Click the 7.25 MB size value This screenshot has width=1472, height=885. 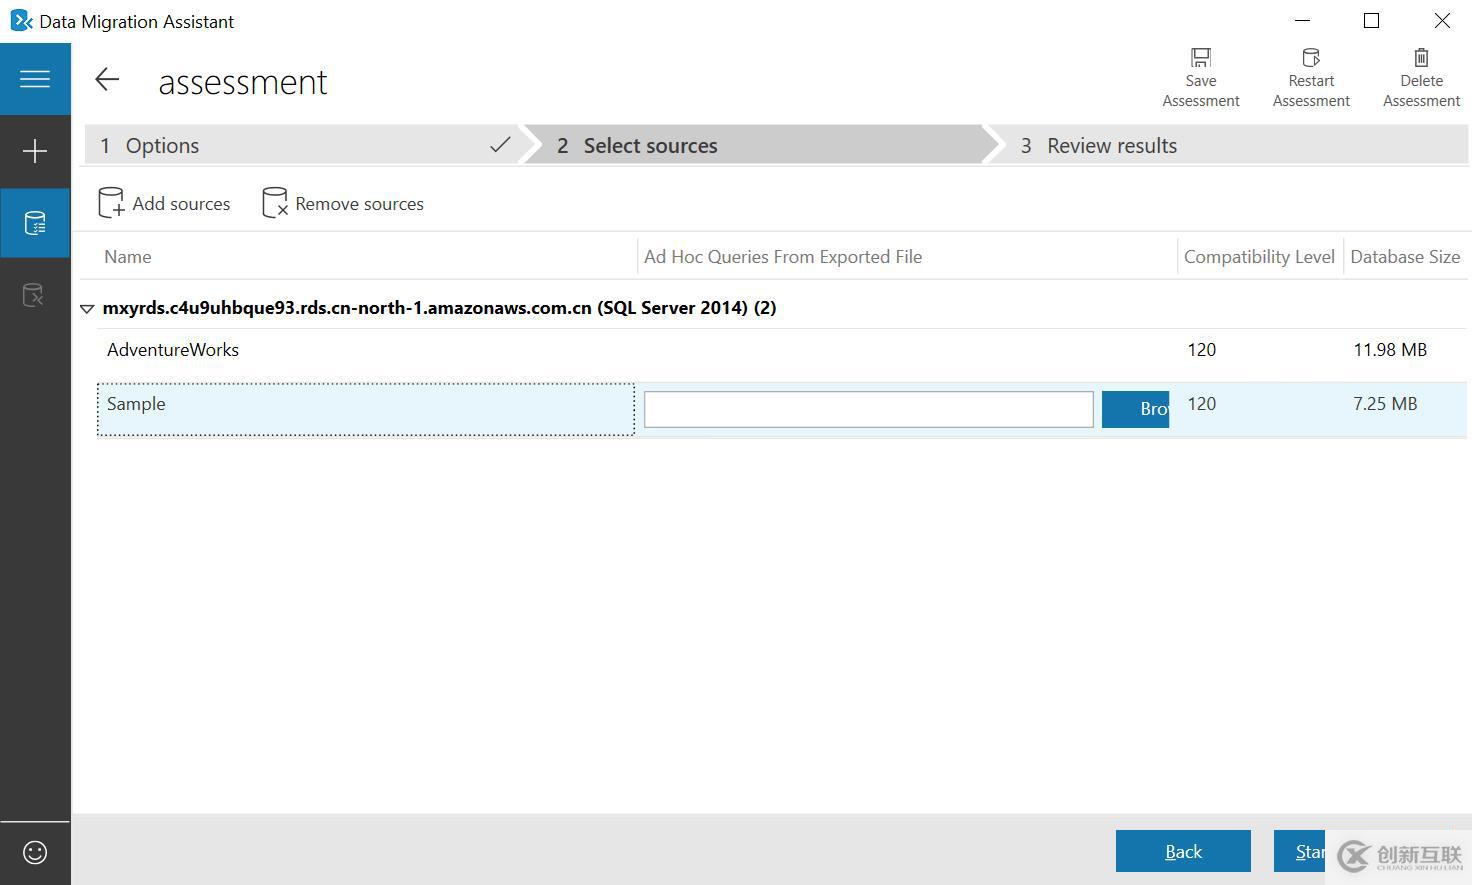coord(1385,404)
